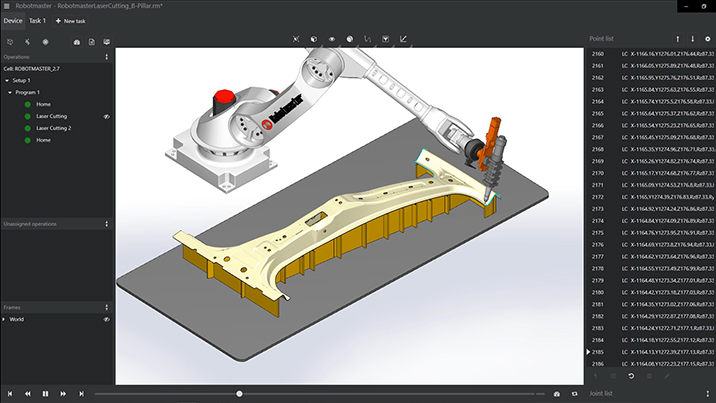This screenshot has width=716, height=403.
Task: Toggle visibility eye of Laser Cutting
Action: pos(106,117)
